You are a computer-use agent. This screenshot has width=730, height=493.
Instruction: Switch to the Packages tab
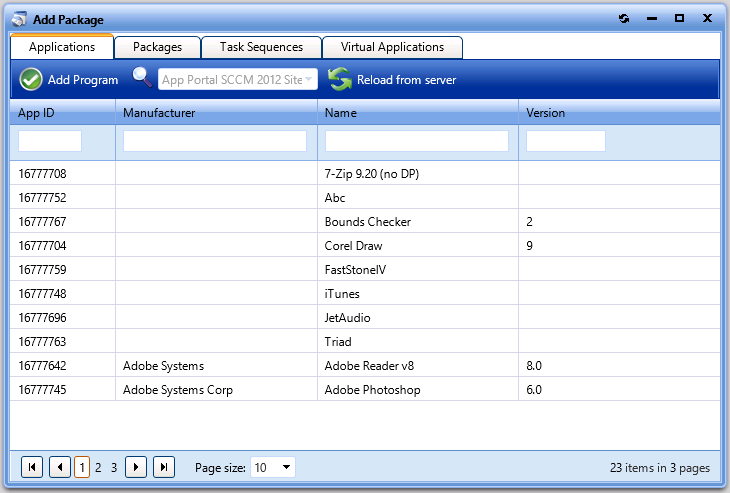157,47
